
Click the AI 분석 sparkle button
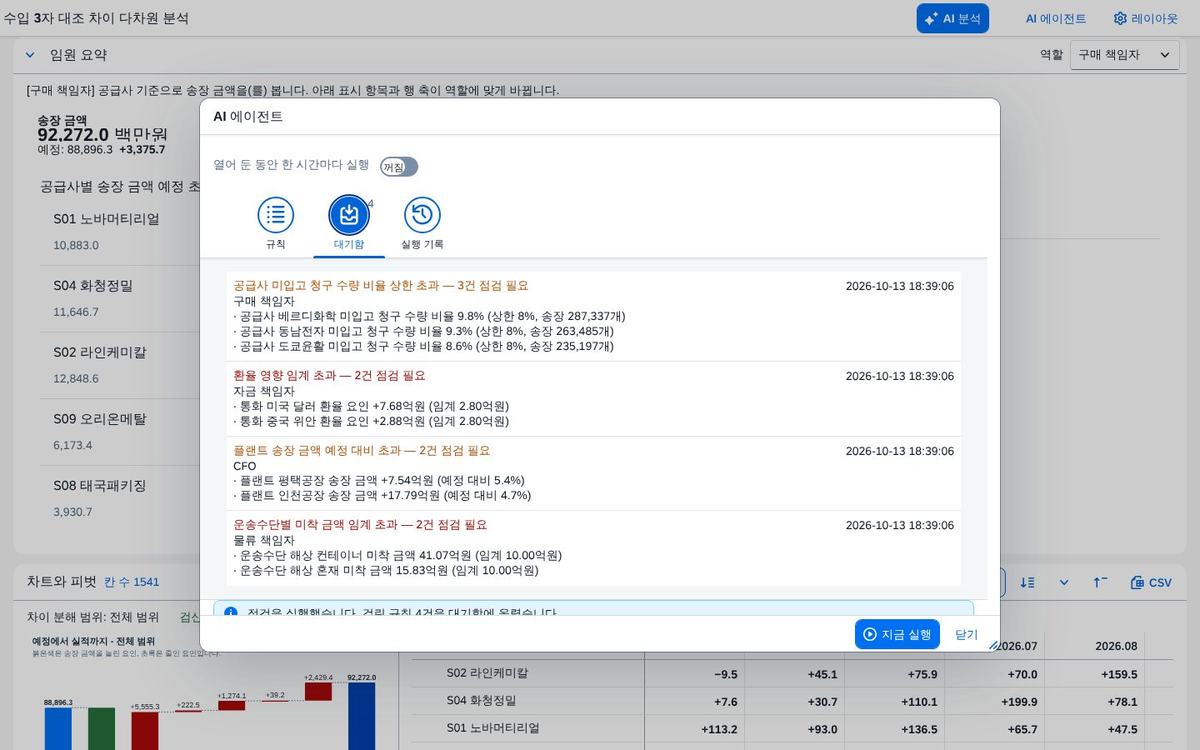[952, 18]
